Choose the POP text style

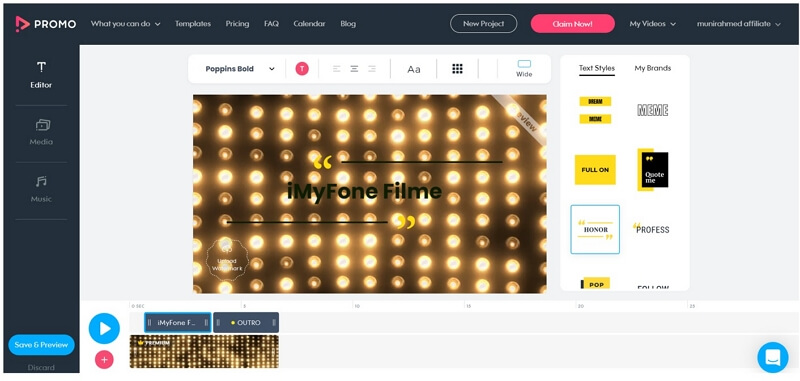click(x=595, y=284)
